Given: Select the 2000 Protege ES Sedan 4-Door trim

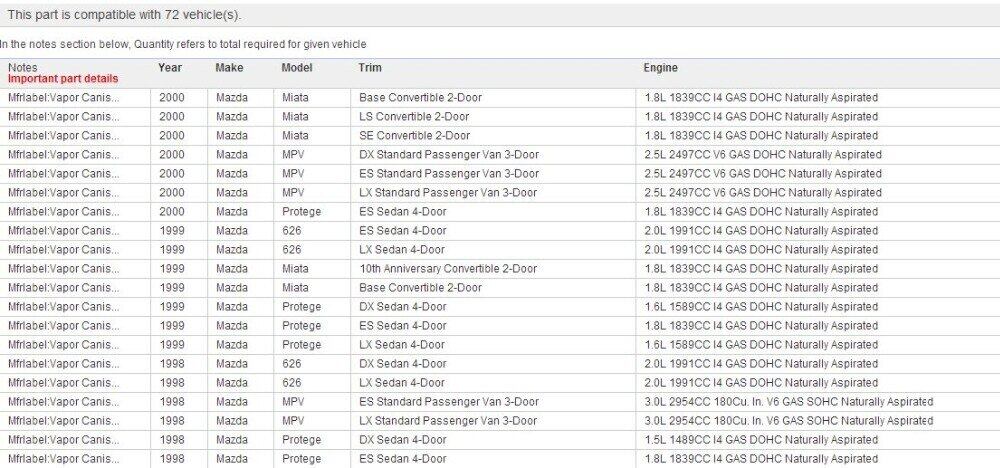Looking at the screenshot, I should pos(402,212).
